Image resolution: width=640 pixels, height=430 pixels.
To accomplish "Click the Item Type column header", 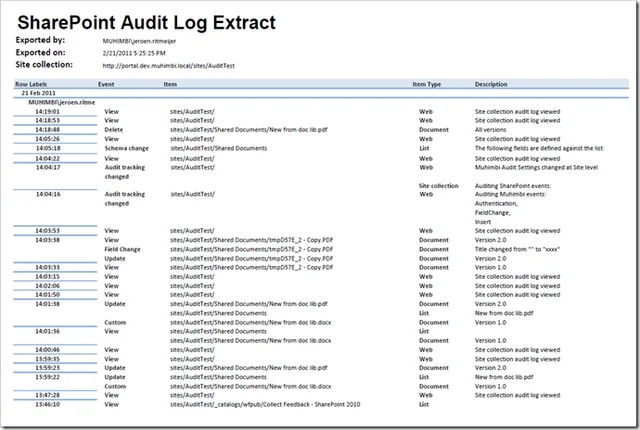I will [427, 84].
